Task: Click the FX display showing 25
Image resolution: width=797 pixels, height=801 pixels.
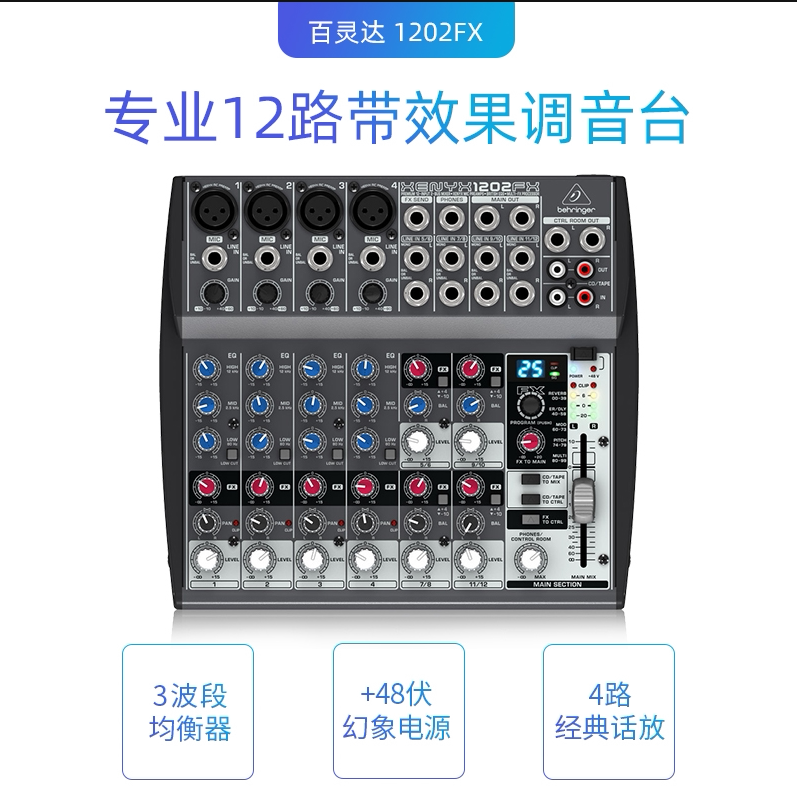Action: (x=530, y=369)
